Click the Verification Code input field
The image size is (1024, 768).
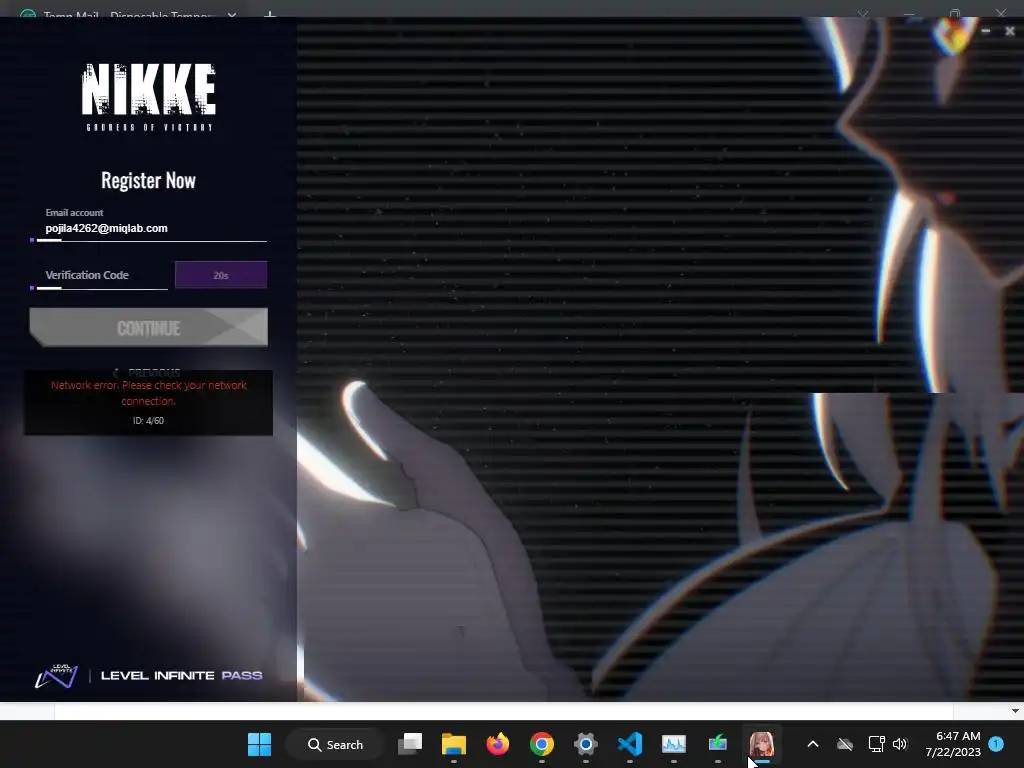102,275
